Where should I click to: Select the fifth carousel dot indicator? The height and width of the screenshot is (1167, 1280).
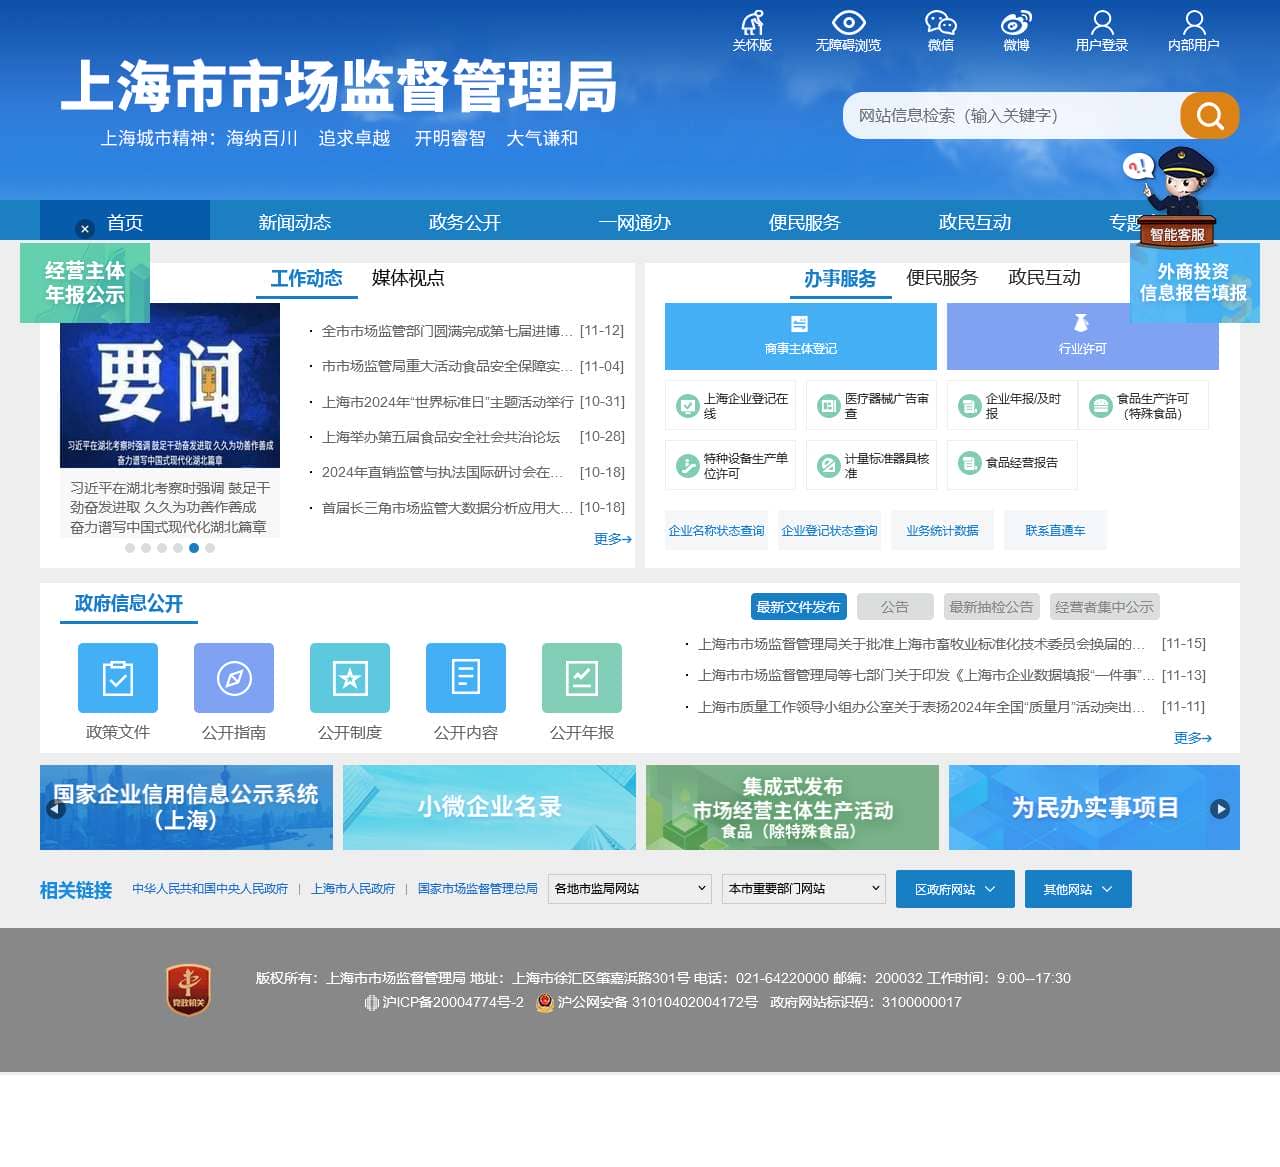click(x=194, y=548)
